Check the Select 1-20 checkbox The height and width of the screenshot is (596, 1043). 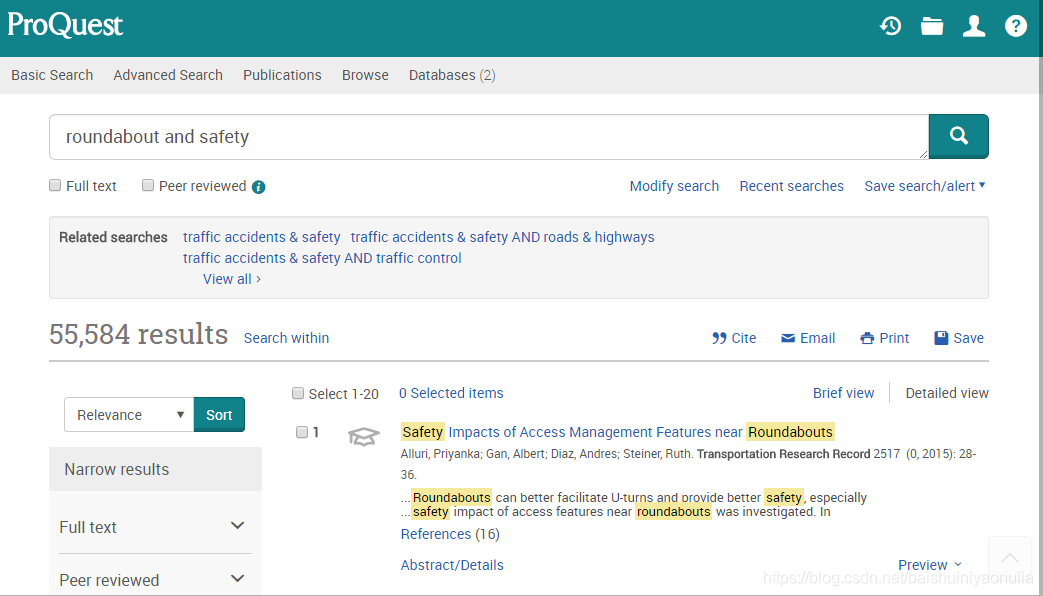click(298, 393)
